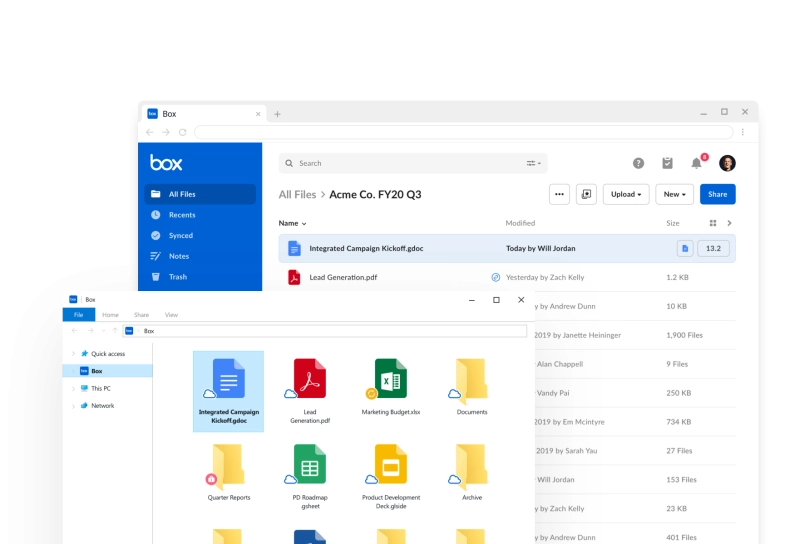Image resolution: width=800 pixels, height=544 pixels.
Task: Select Documents folder in Explorer
Action: tap(472, 387)
